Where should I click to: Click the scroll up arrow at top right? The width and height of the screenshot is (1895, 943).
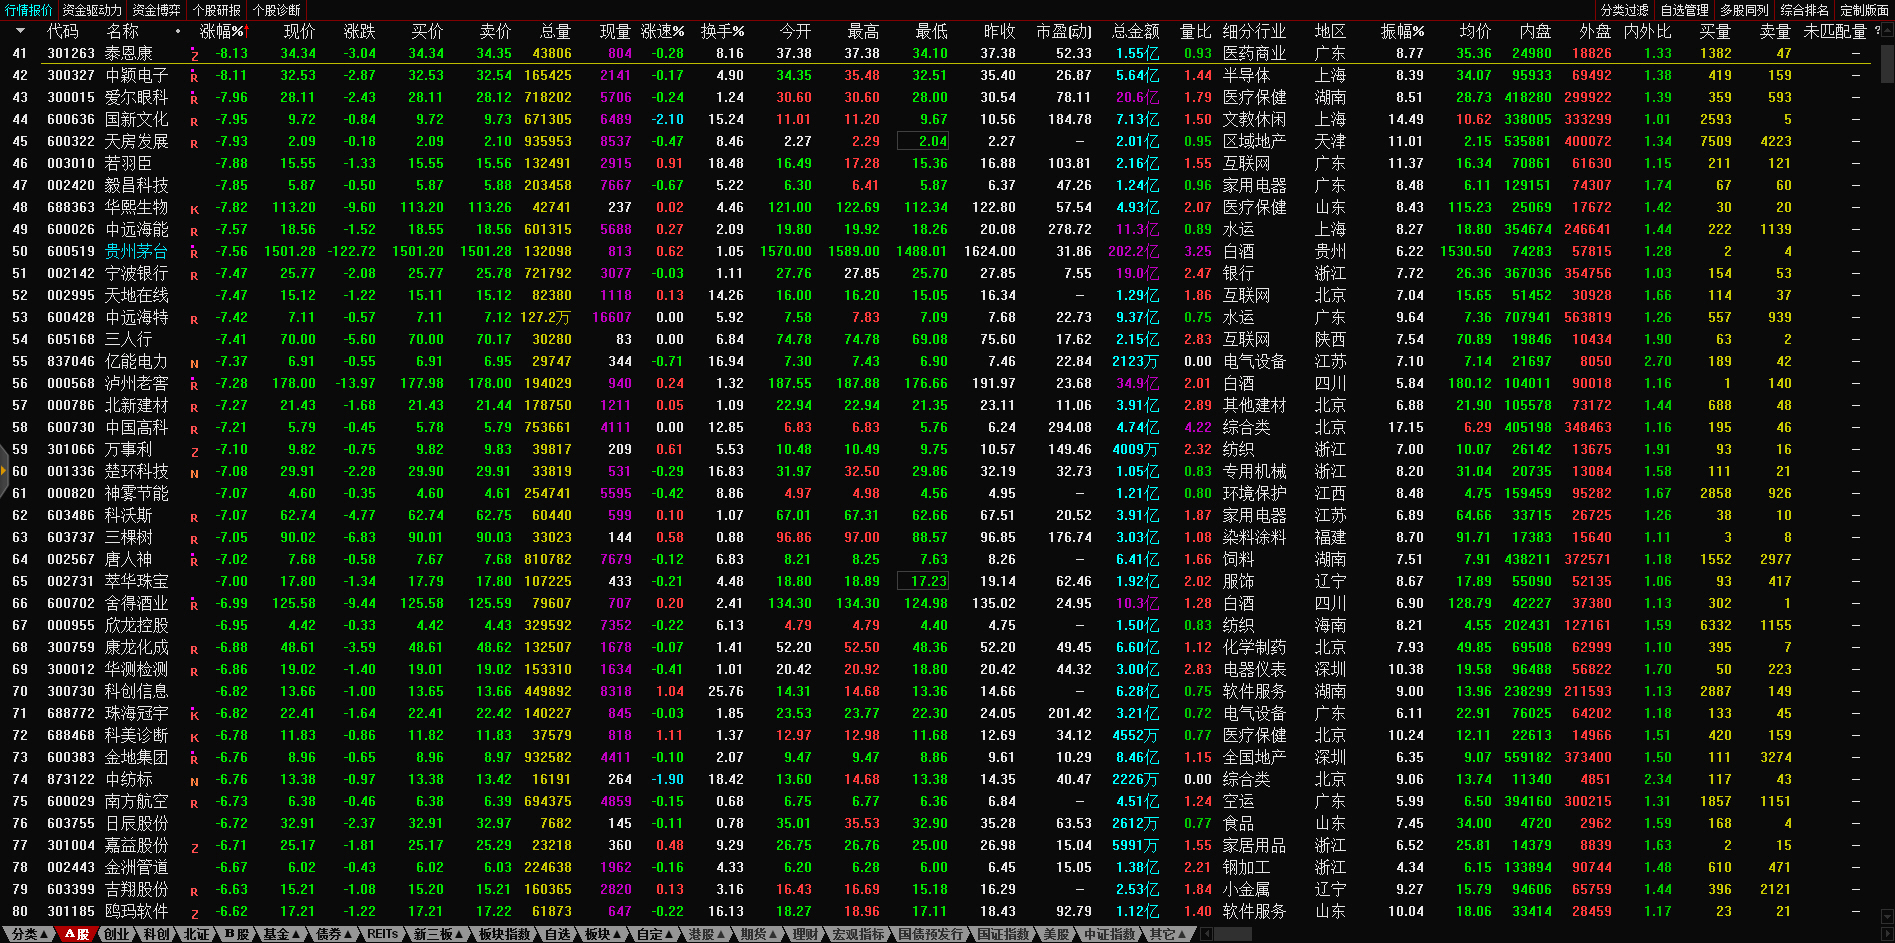pyautogui.click(x=1887, y=32)
